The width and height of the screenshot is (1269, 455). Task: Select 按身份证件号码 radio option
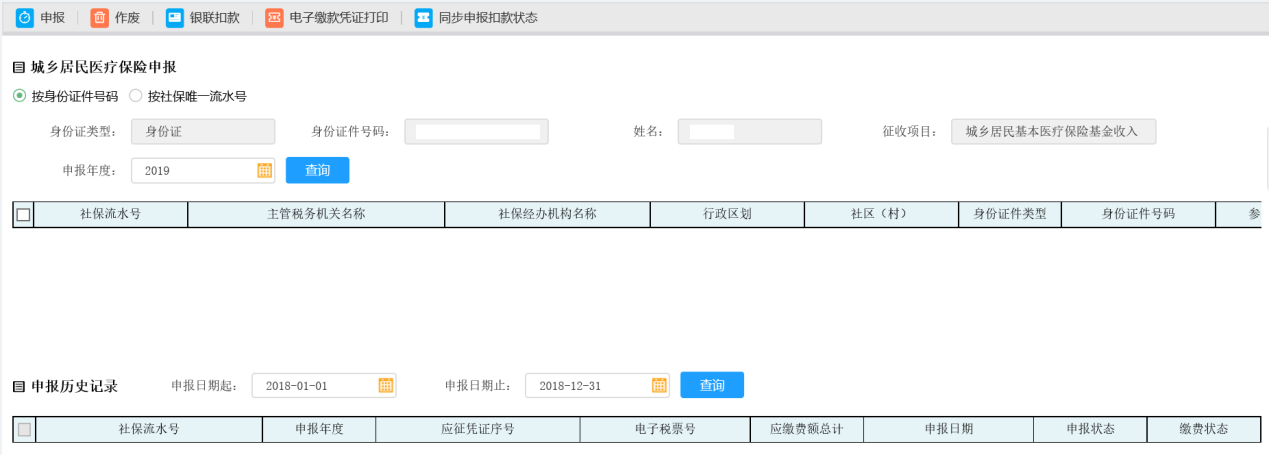[x=19, y=96]
